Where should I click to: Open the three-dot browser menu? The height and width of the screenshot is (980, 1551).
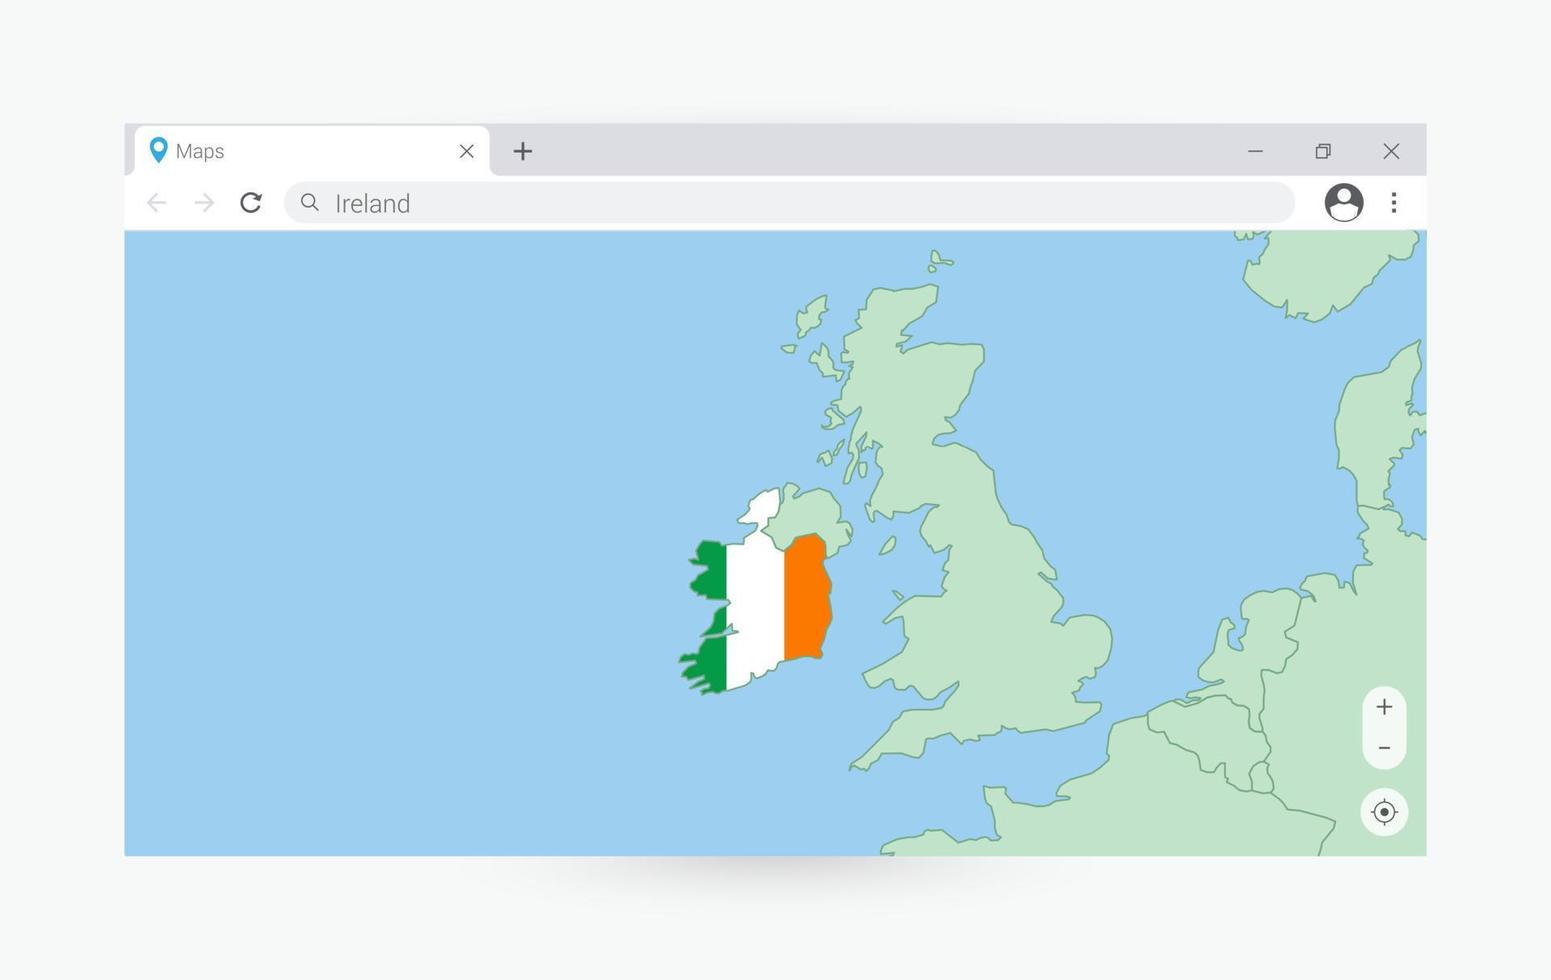click(x=1393, y=203)
